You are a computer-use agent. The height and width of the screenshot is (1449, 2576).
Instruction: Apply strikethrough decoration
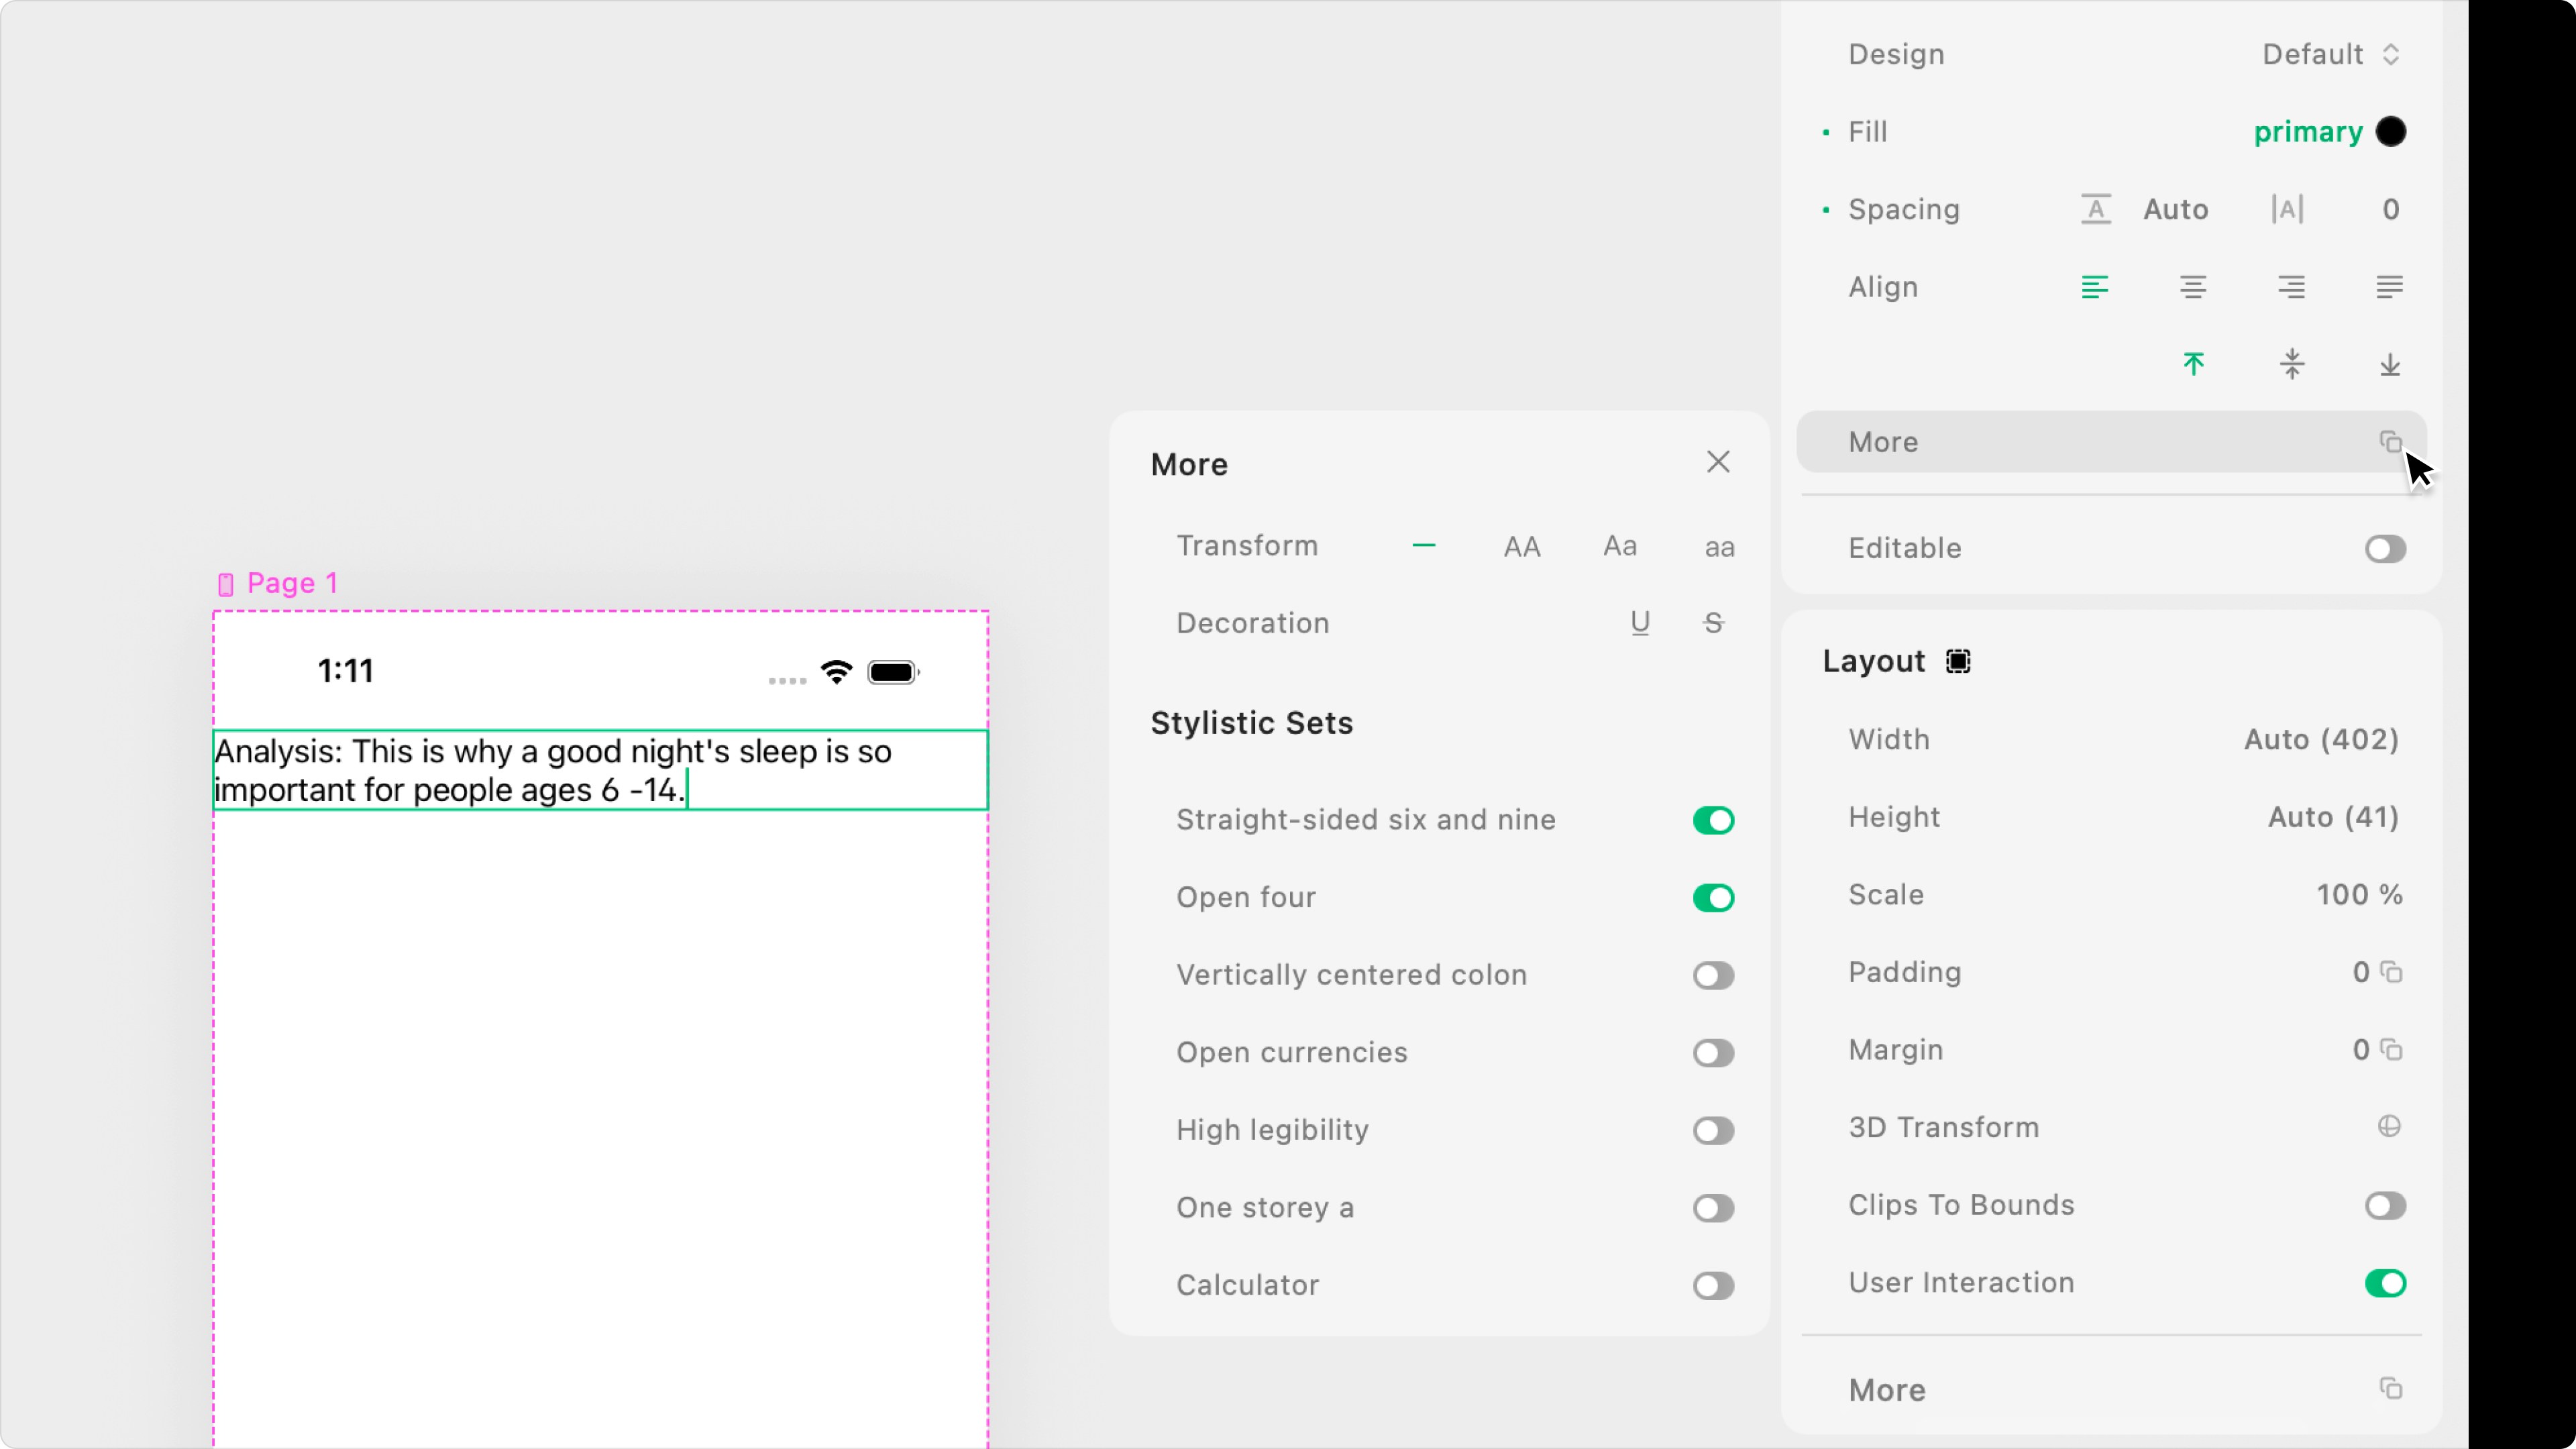1713,623
